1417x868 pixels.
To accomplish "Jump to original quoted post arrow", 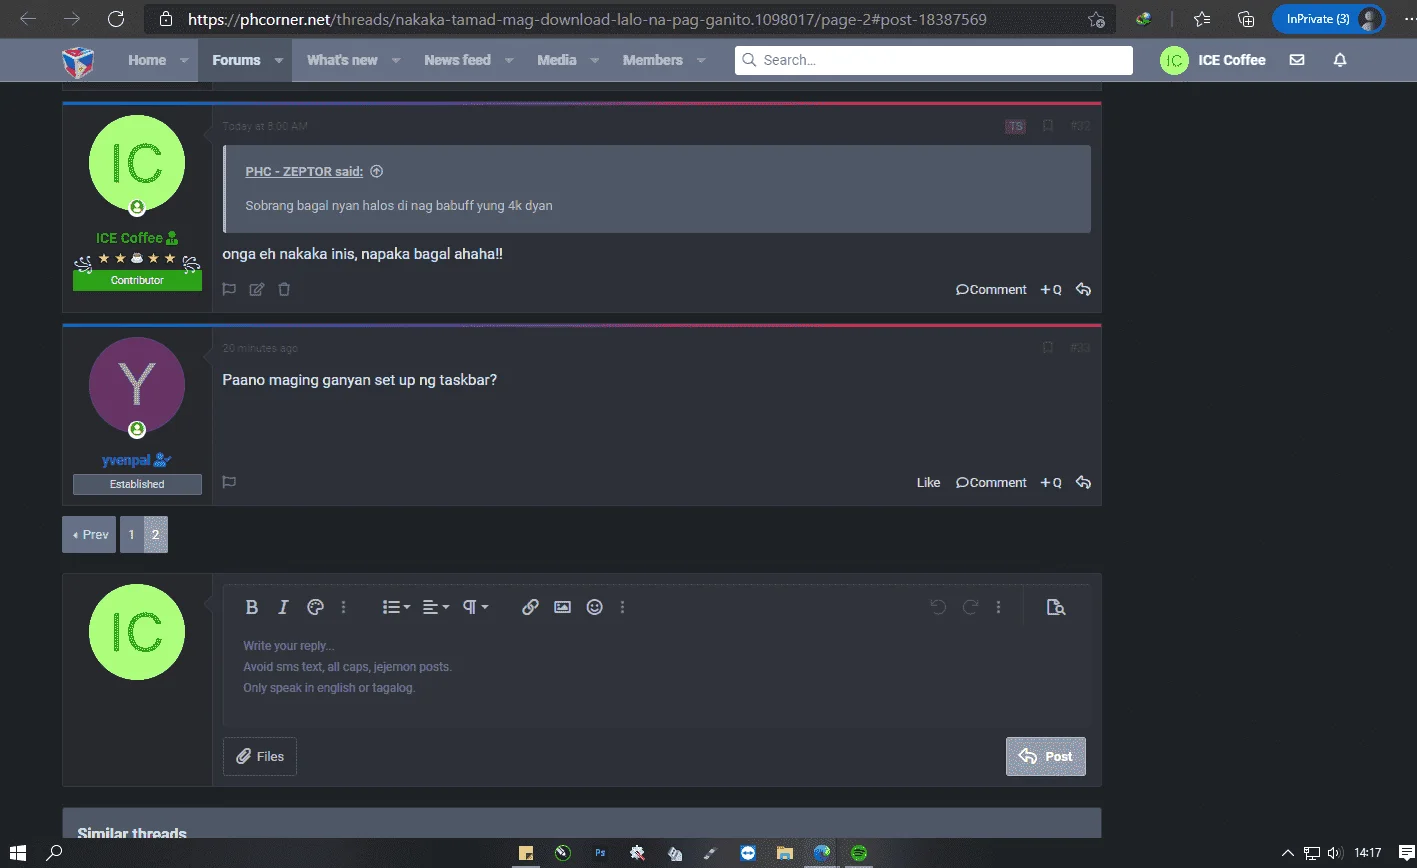I will (x=377, y=171).
